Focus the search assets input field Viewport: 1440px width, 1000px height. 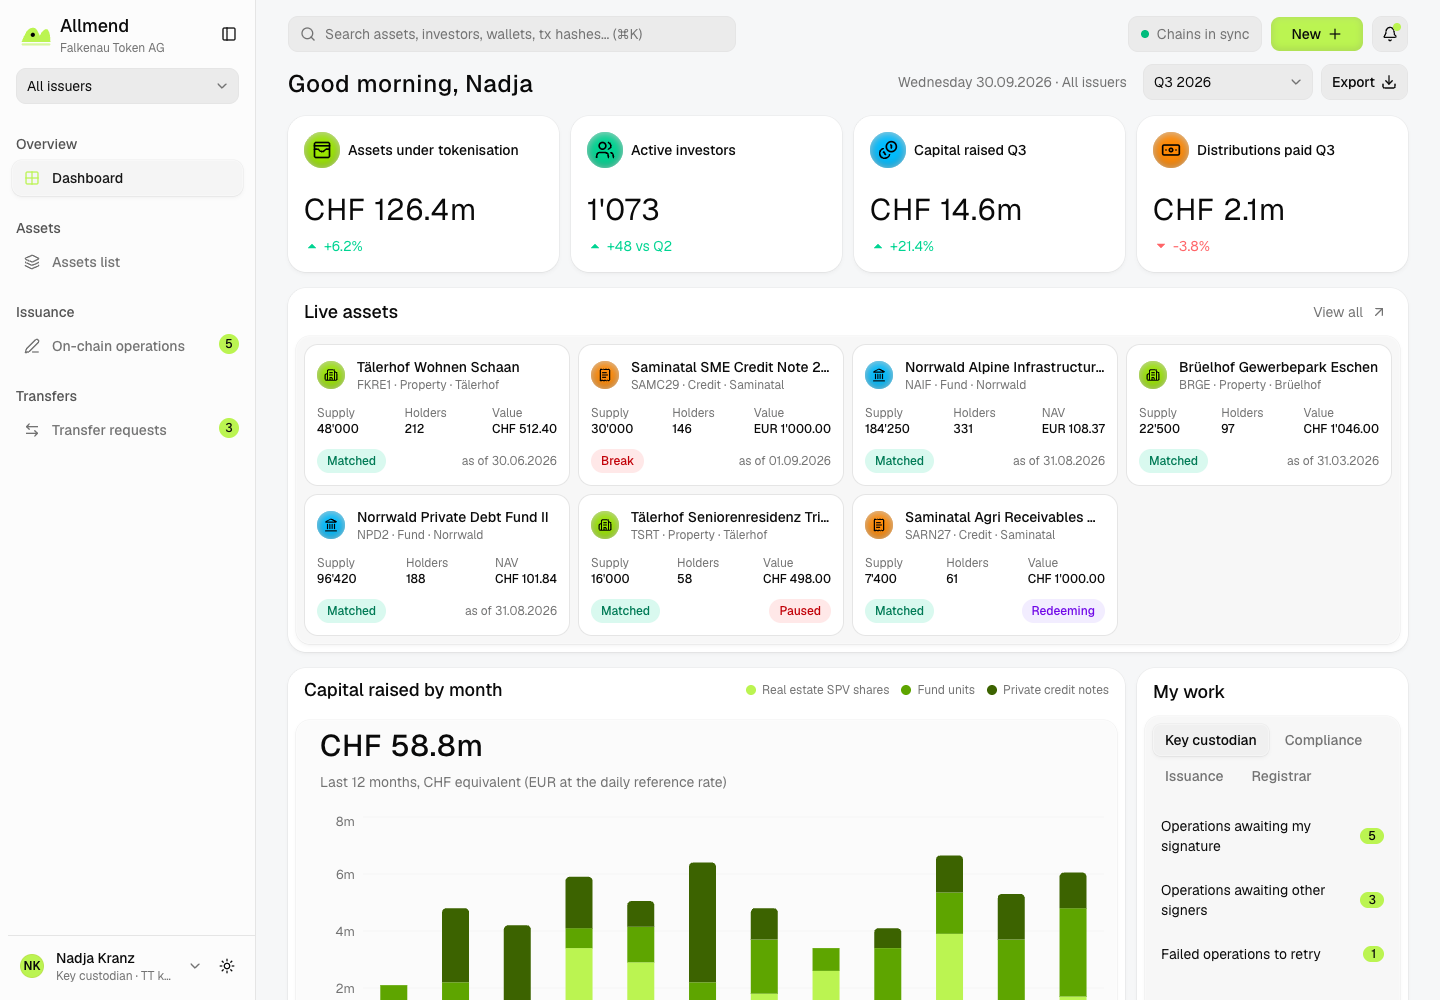click(512, 34)
